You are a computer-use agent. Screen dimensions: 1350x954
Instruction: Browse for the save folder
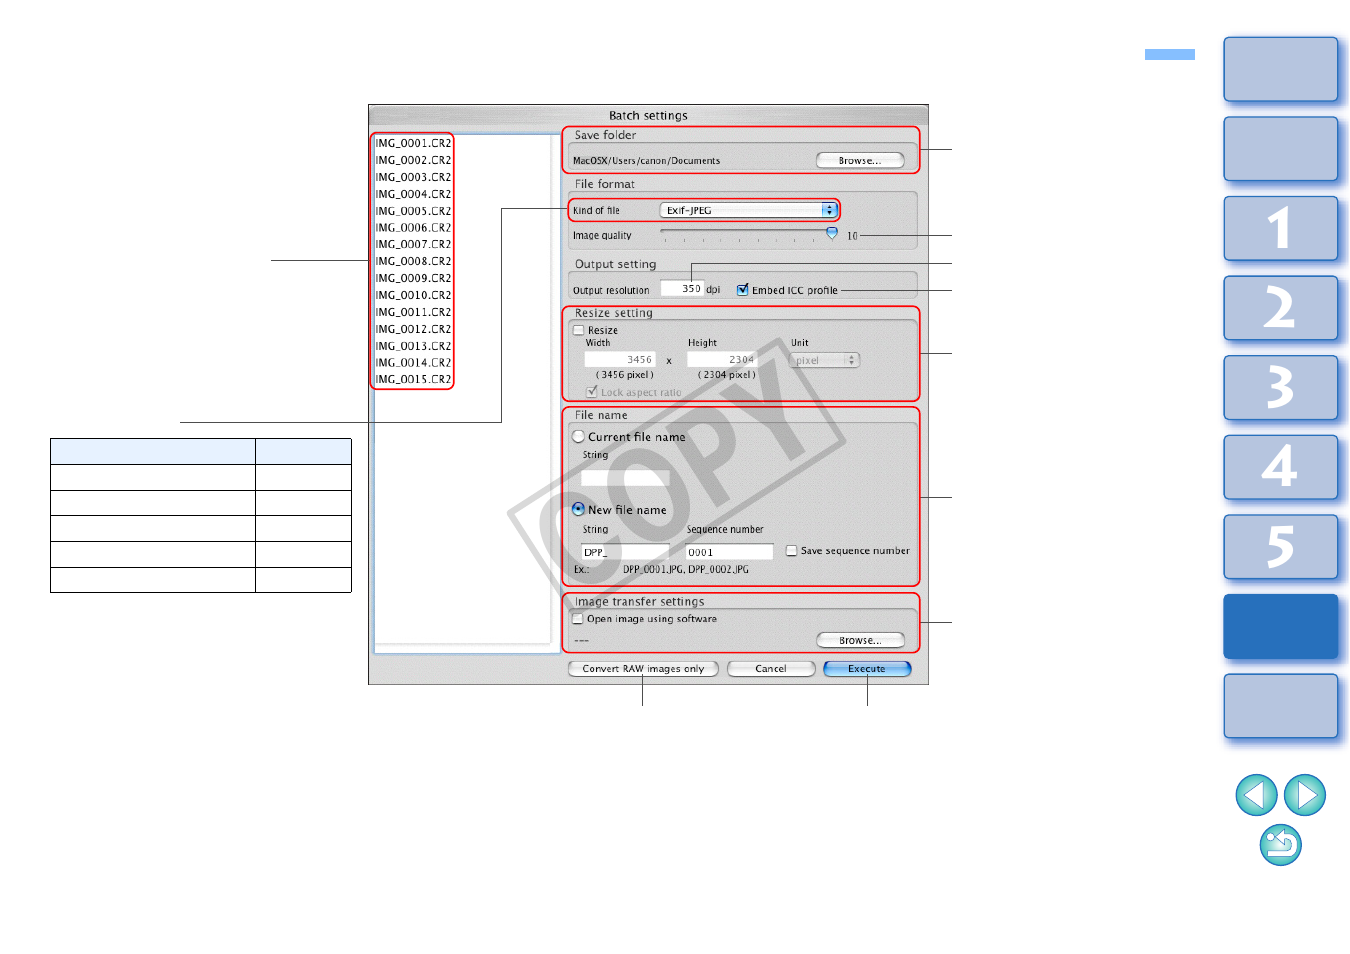click(x=860, y=160)
